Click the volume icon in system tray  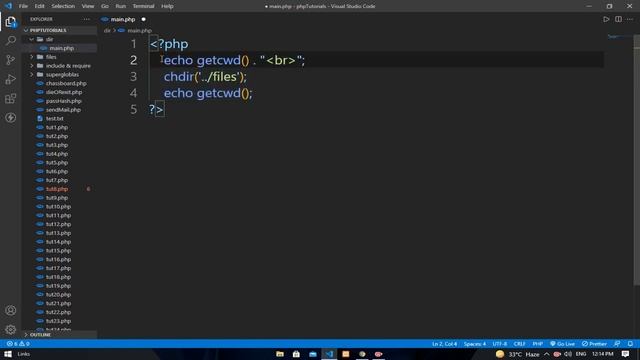point(568,354)
